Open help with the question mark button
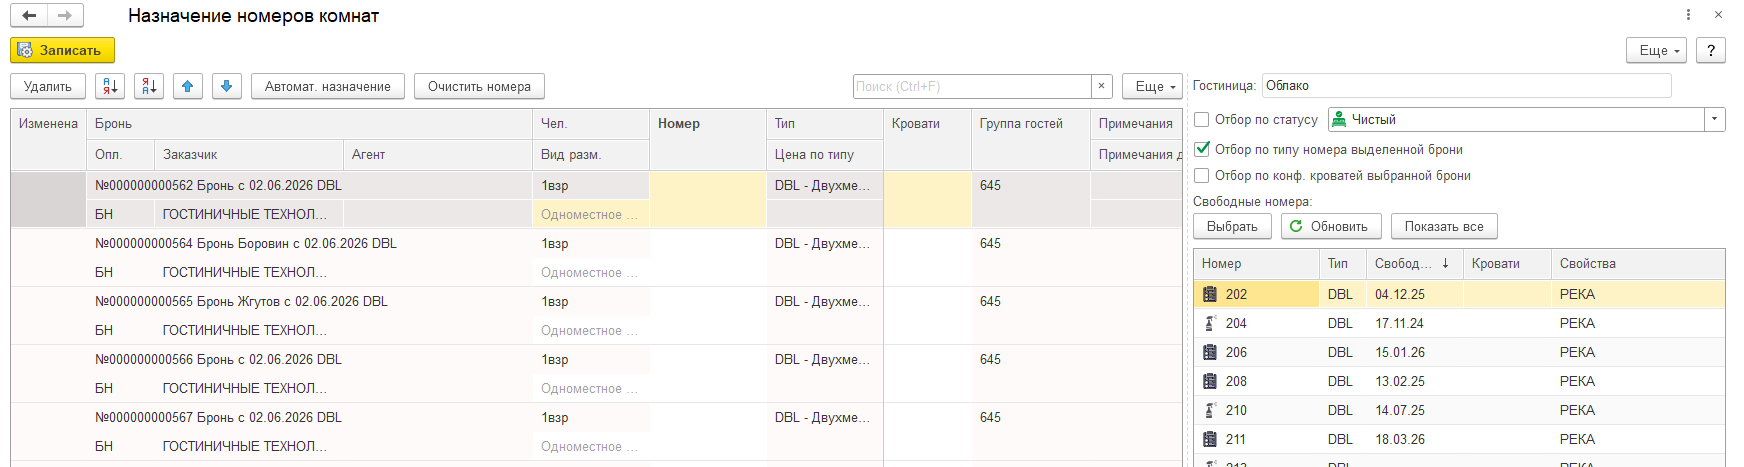 pos(1711,50)
